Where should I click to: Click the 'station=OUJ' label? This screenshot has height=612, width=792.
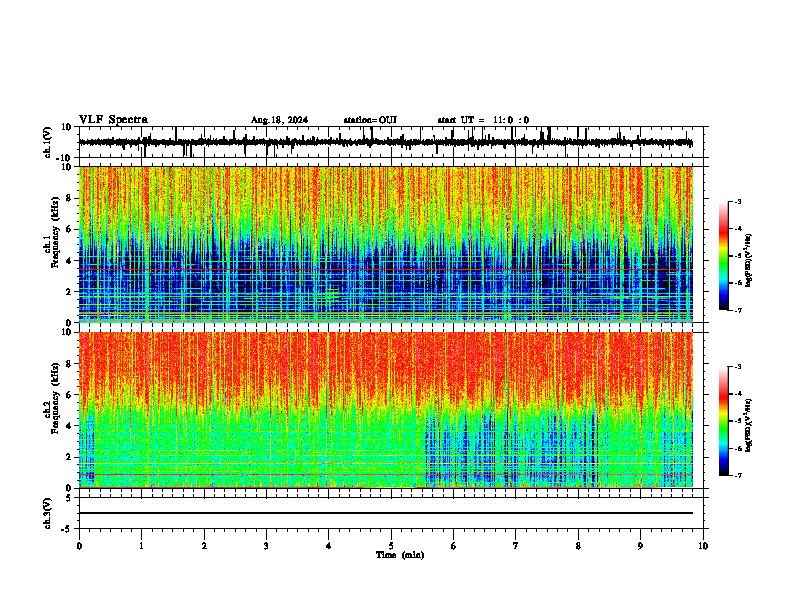coord(370,120)
